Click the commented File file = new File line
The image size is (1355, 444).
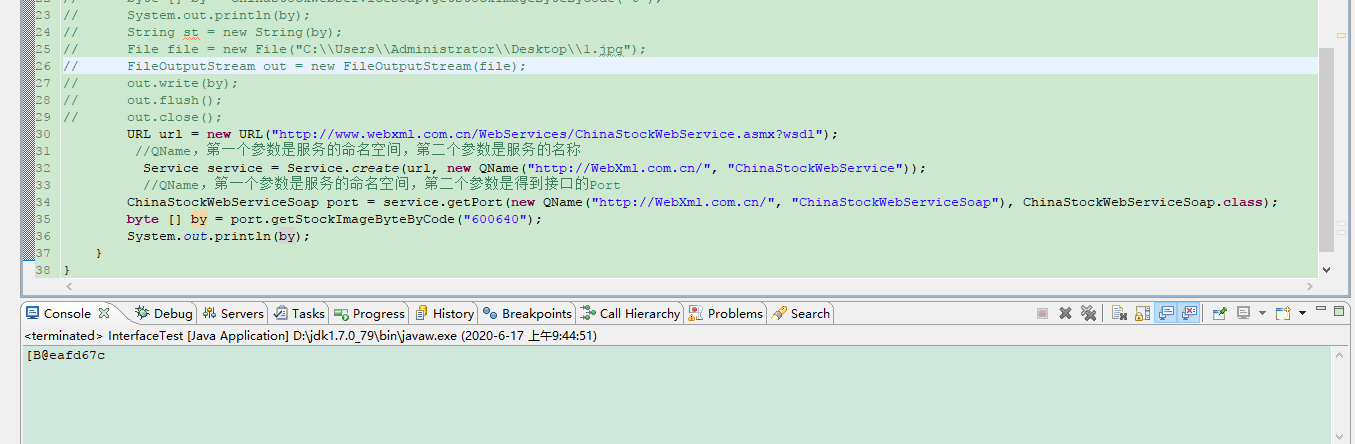386,49
